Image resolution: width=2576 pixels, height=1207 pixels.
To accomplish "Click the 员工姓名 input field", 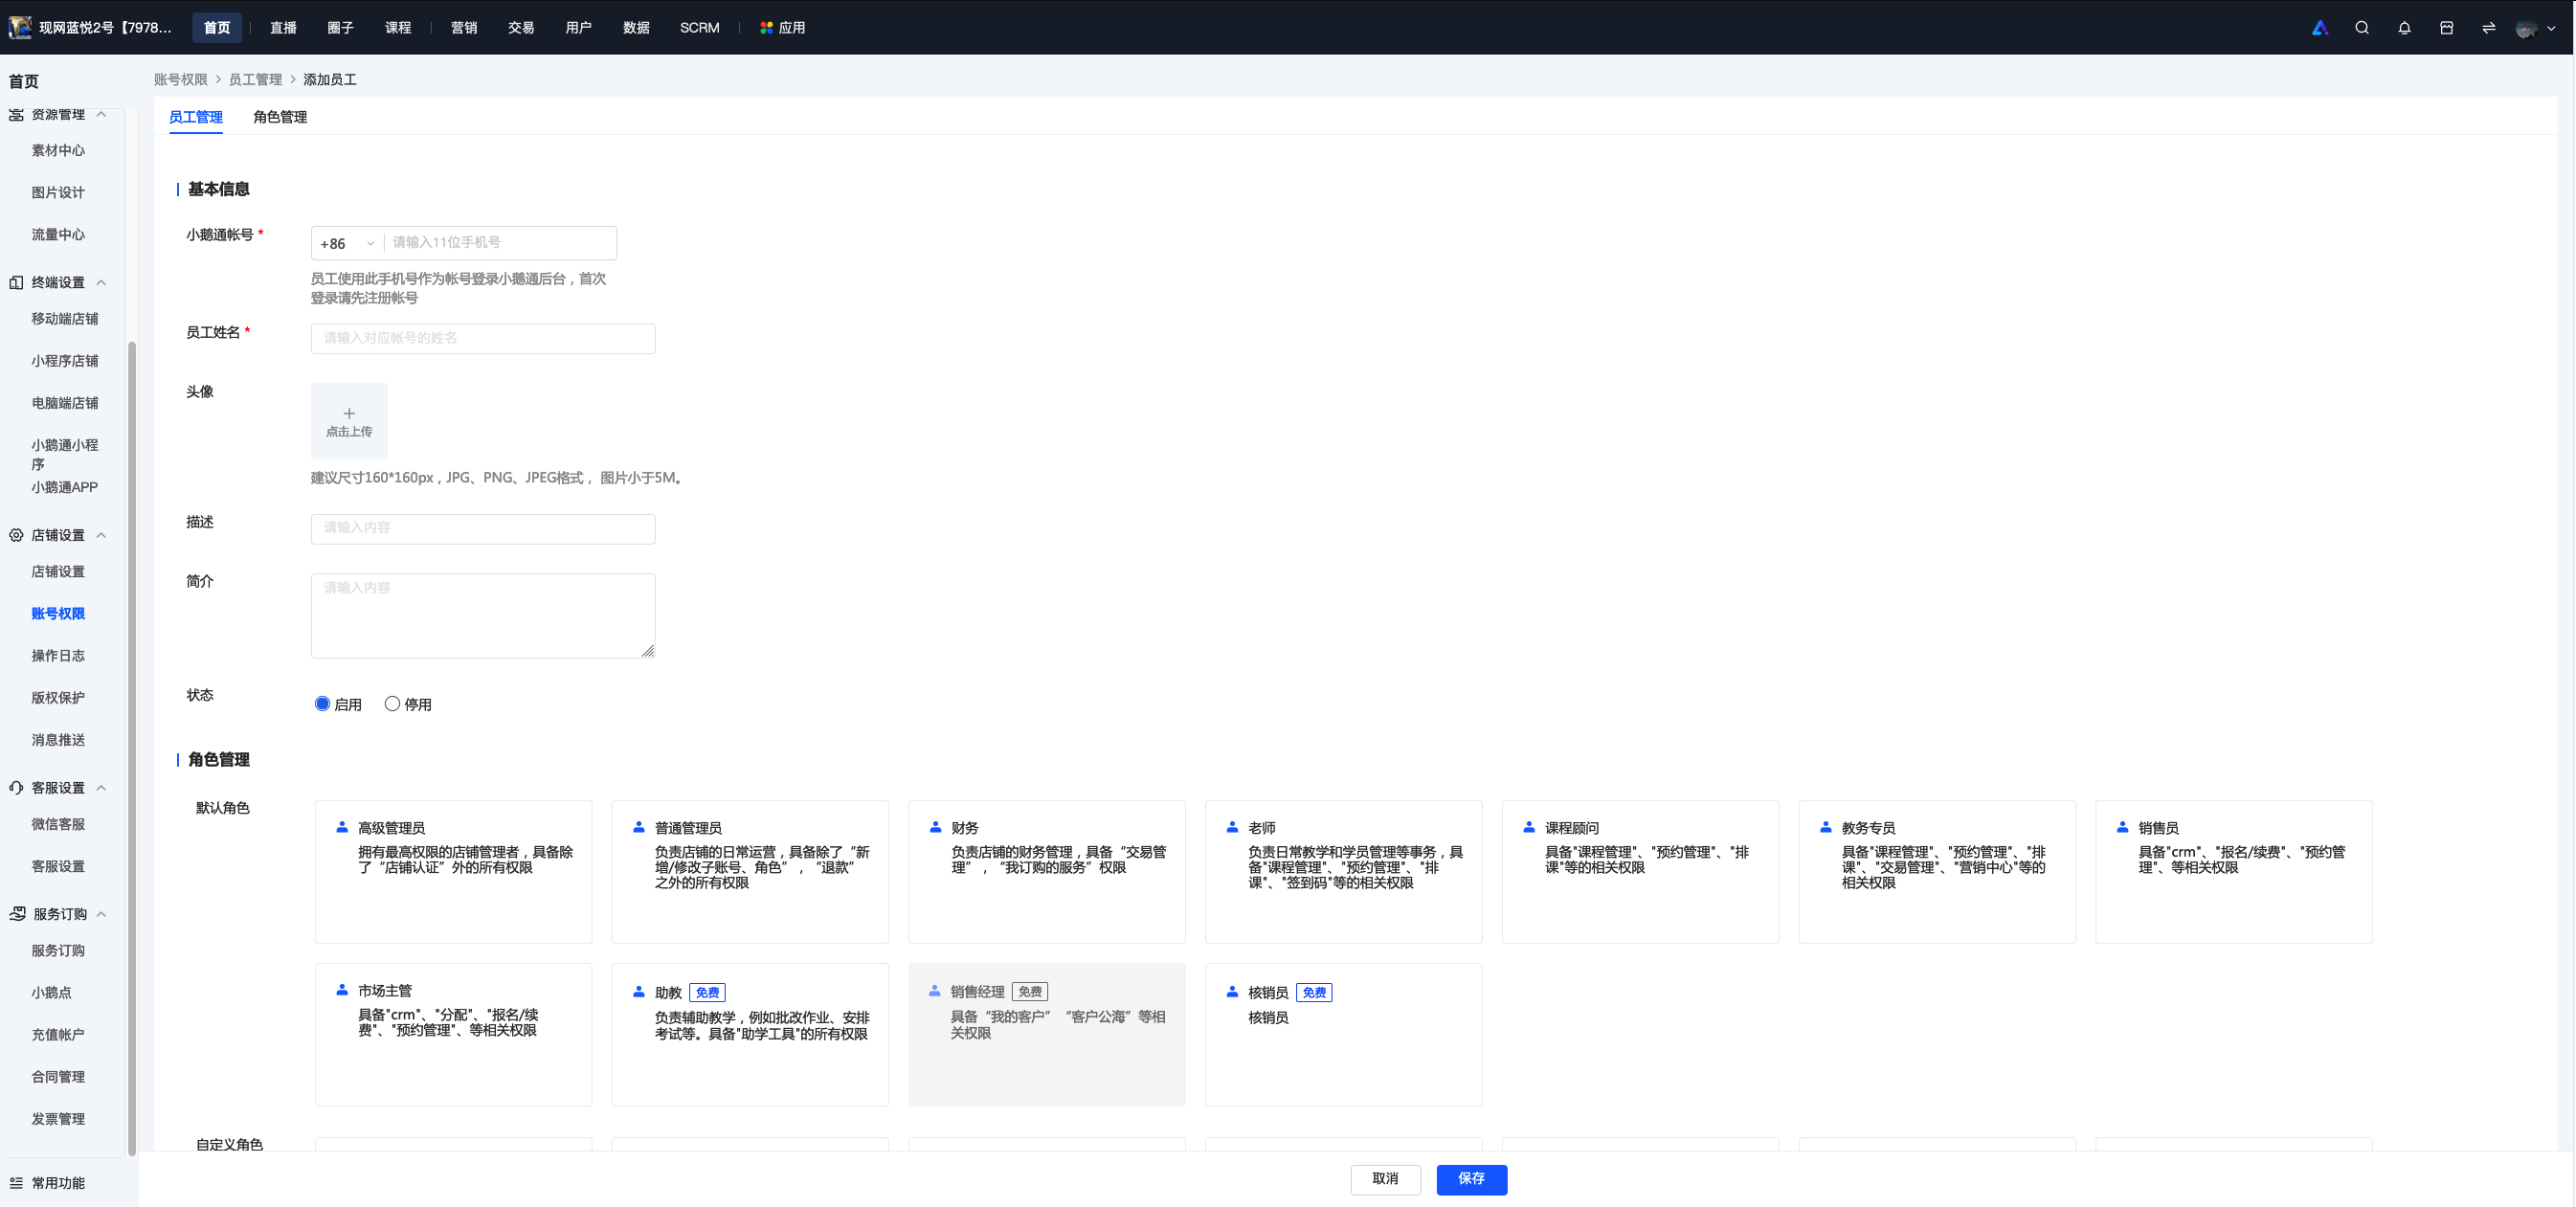I will [x=483, y=338].
